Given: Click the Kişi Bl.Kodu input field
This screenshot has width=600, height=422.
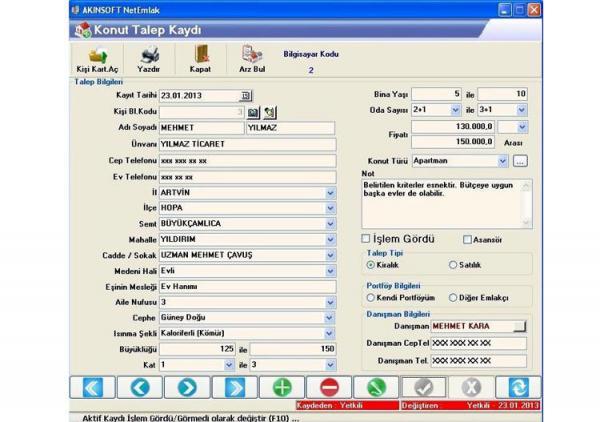Looking at the screenshot, I should [202, 112].
